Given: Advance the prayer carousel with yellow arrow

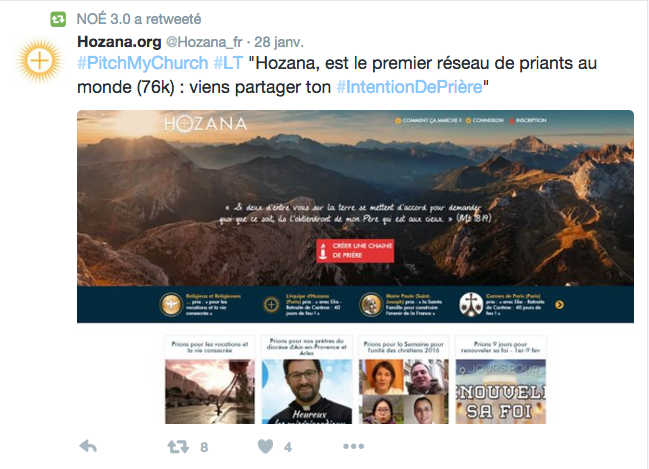Looking at the screenshot, I should 559,305.
